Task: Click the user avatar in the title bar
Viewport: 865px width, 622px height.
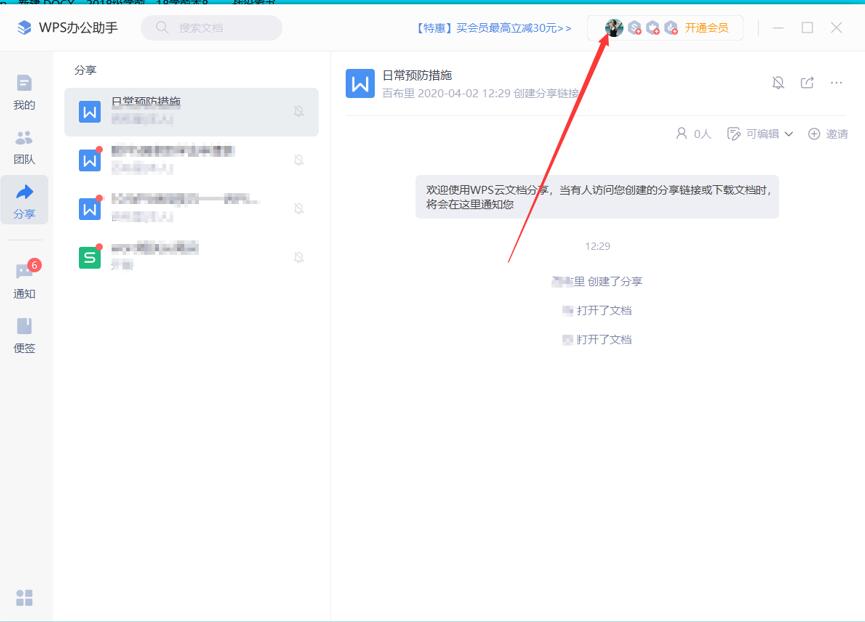Action: tap(613, 28)
